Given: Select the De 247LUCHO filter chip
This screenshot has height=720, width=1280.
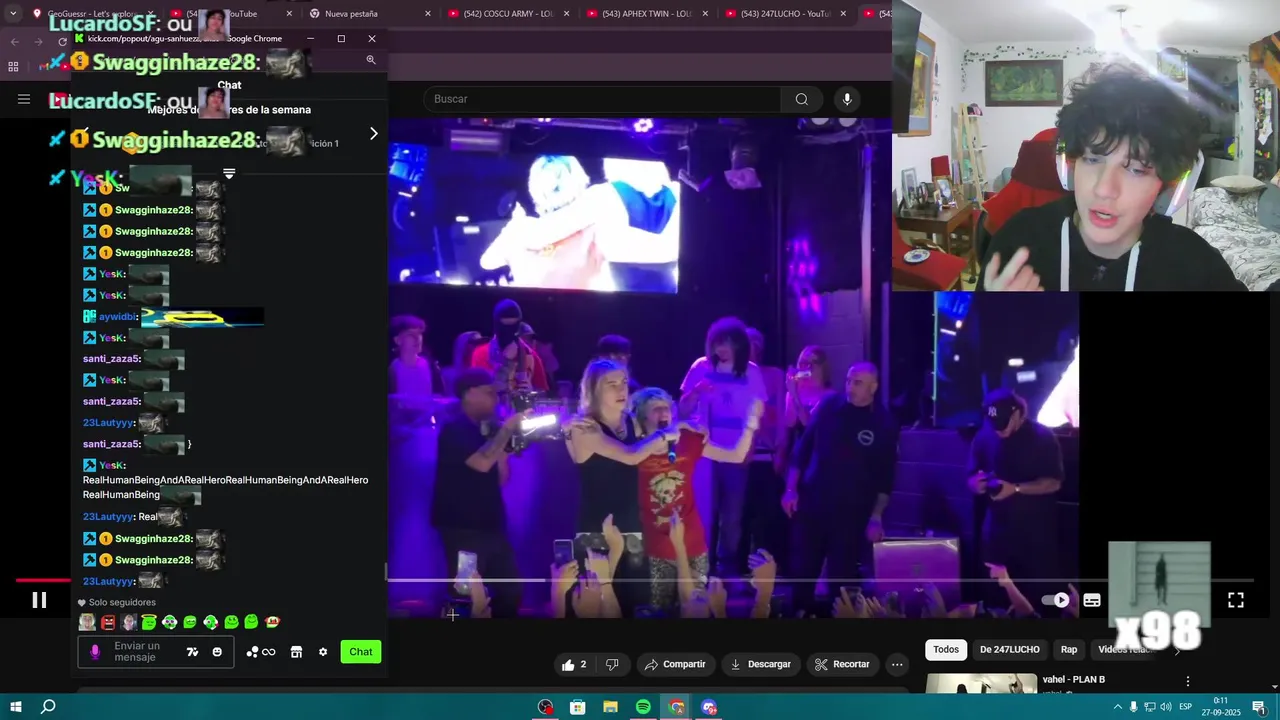Looking at the screenshot, I should pos(1009,650).
